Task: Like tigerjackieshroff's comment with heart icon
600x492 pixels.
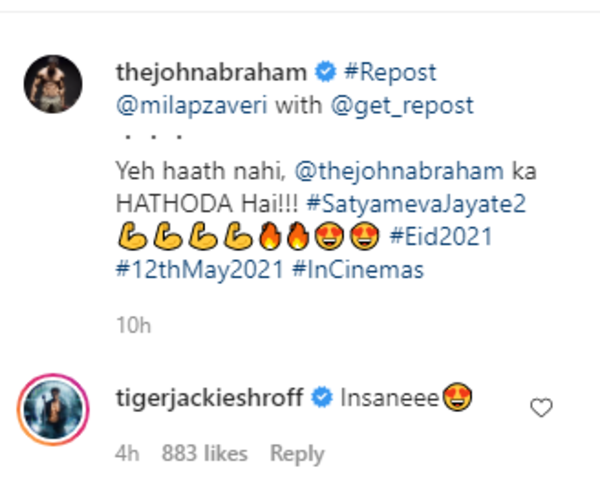Action: coord(541,407)
